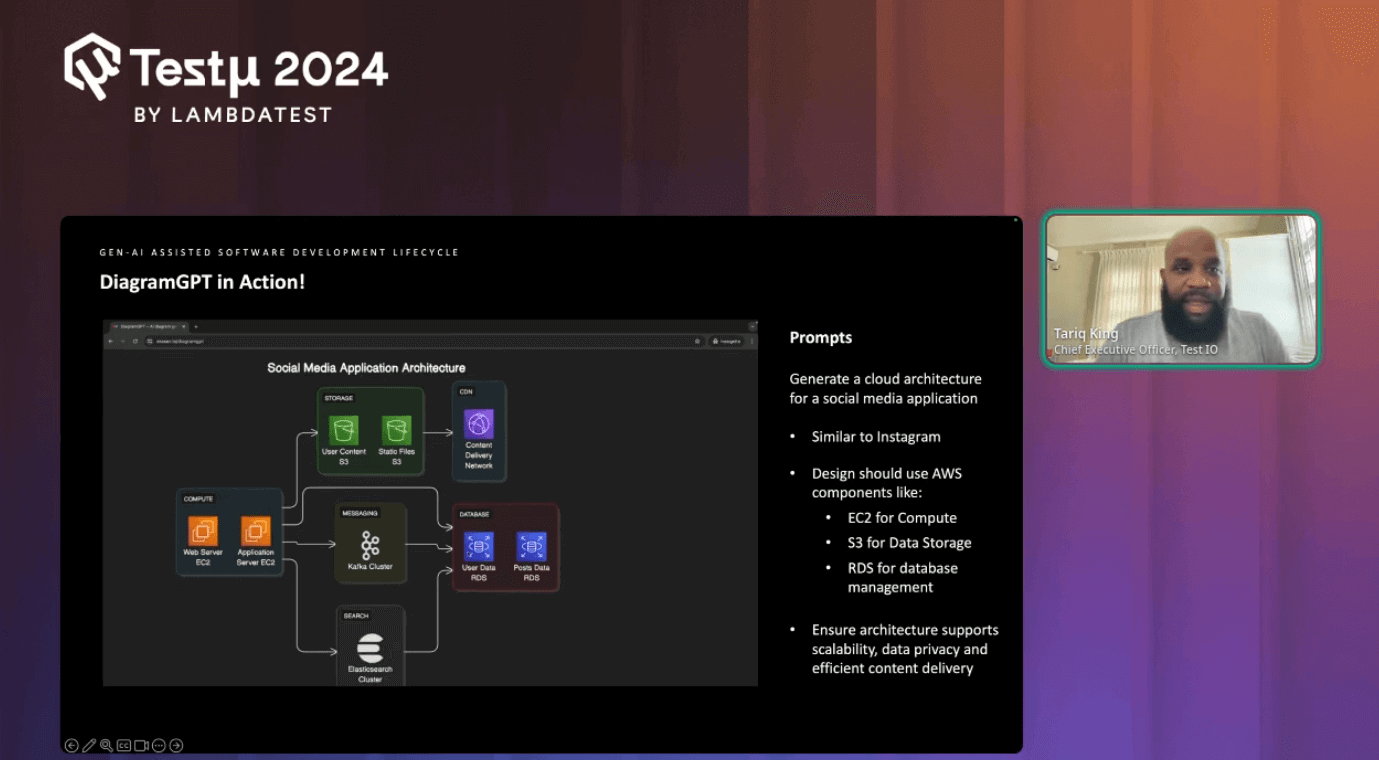Viewport: 1379px width, 760px height.
Task: Click the Tariq King speaker video thumbnail
Action: (x=1181, y=288)
